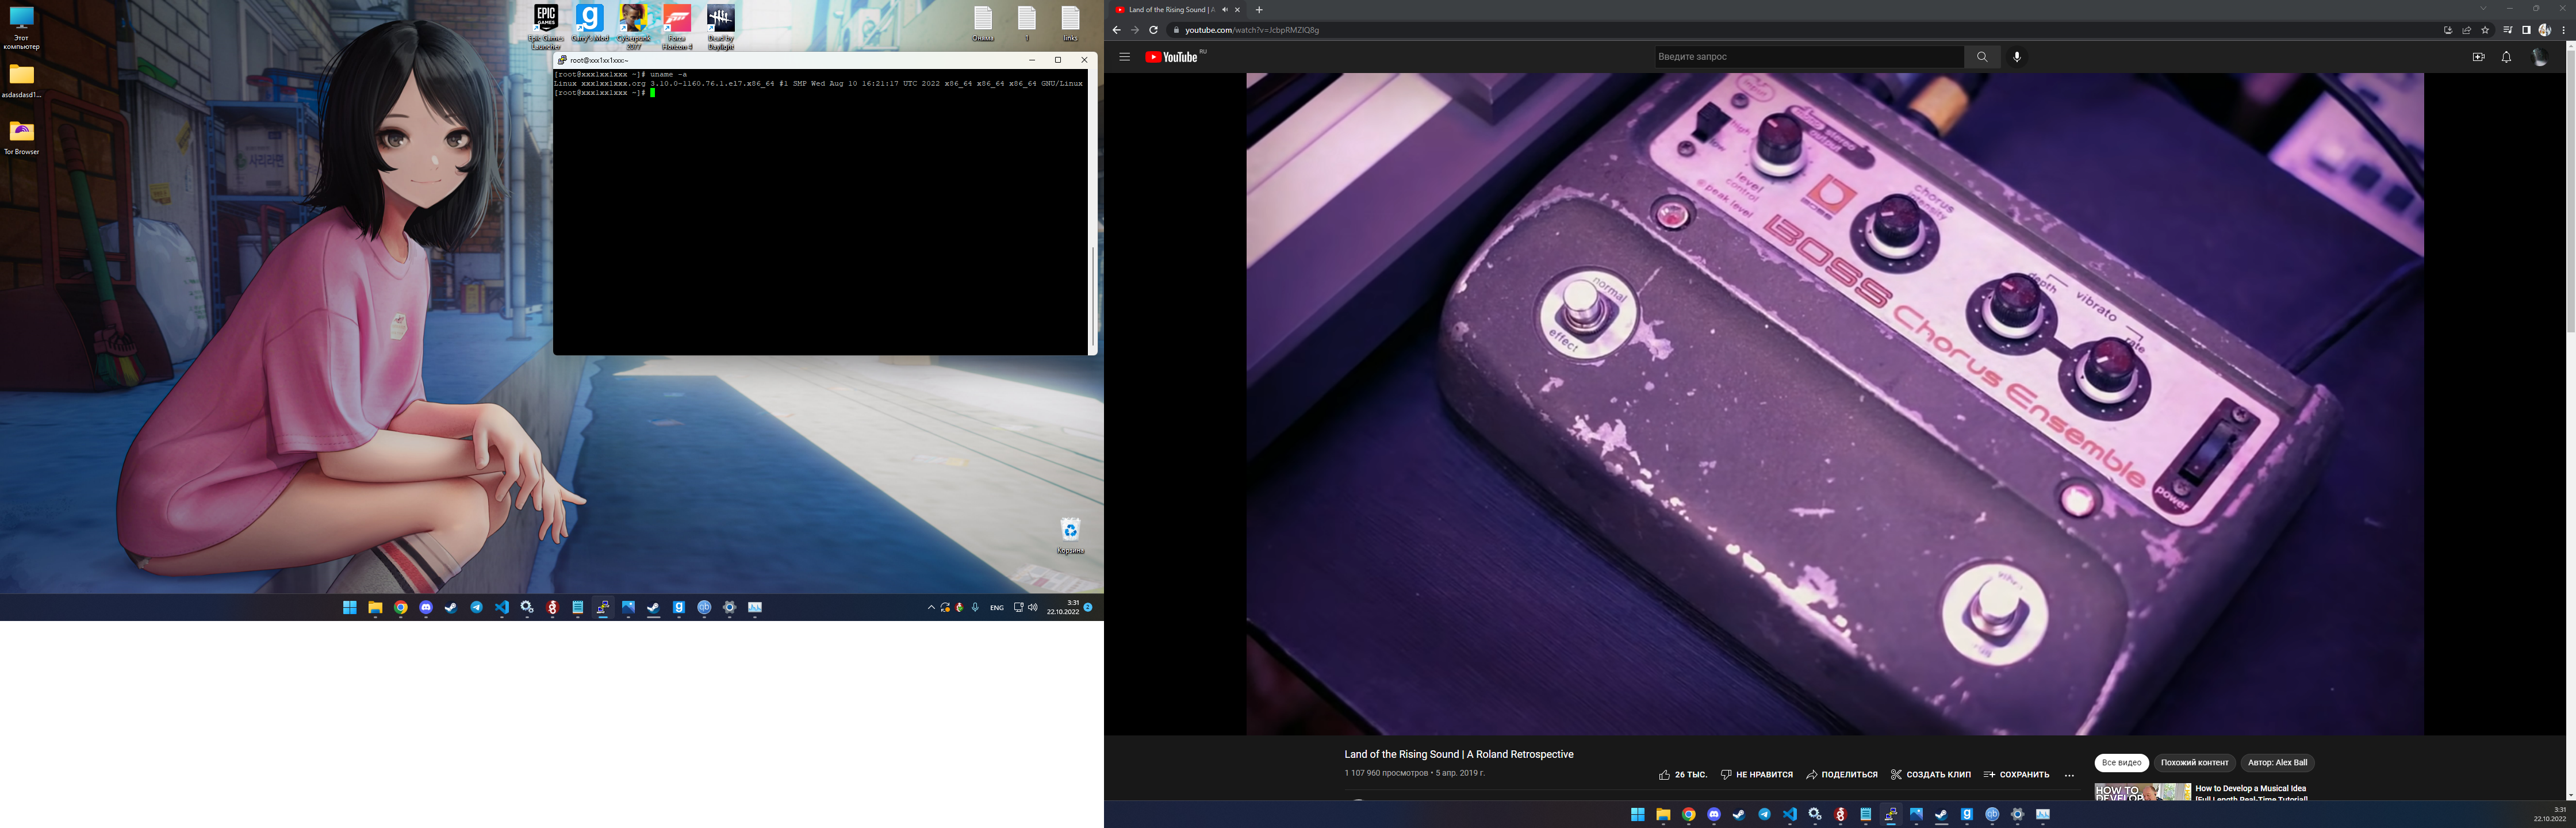Image resolution: width=2576 pixels, height=828 pixels.
Task: Select Tor Browser desktop icon
Action: click(21, 138)
